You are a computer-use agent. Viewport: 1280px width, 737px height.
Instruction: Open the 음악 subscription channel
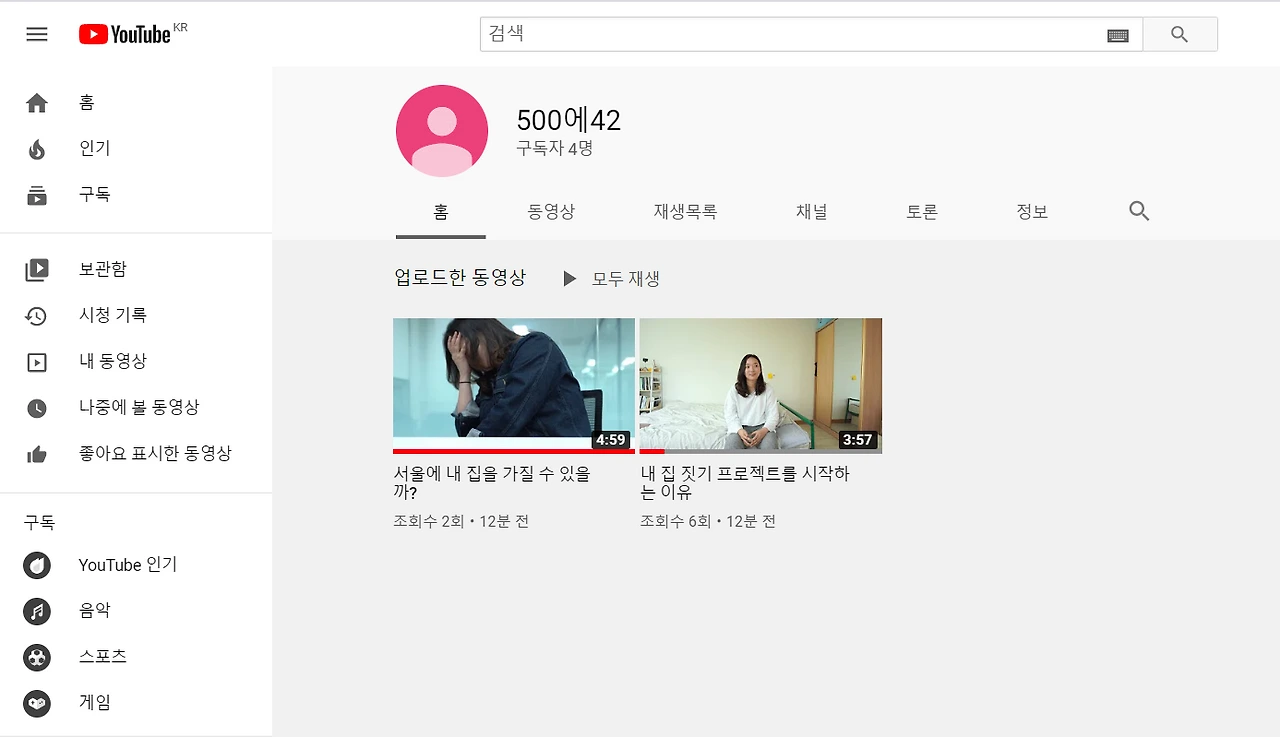(x=95, y=611)
